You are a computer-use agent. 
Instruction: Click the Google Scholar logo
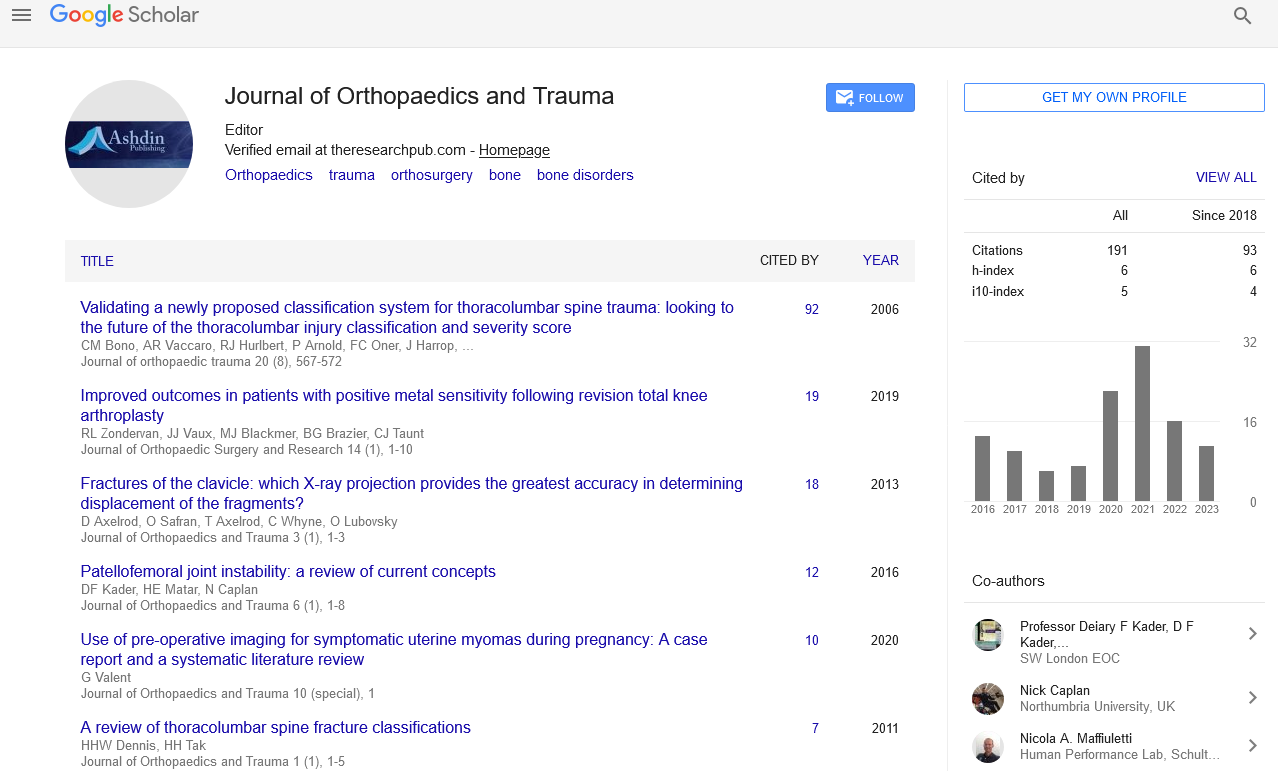pyautogui.click(x=124, y=15)
